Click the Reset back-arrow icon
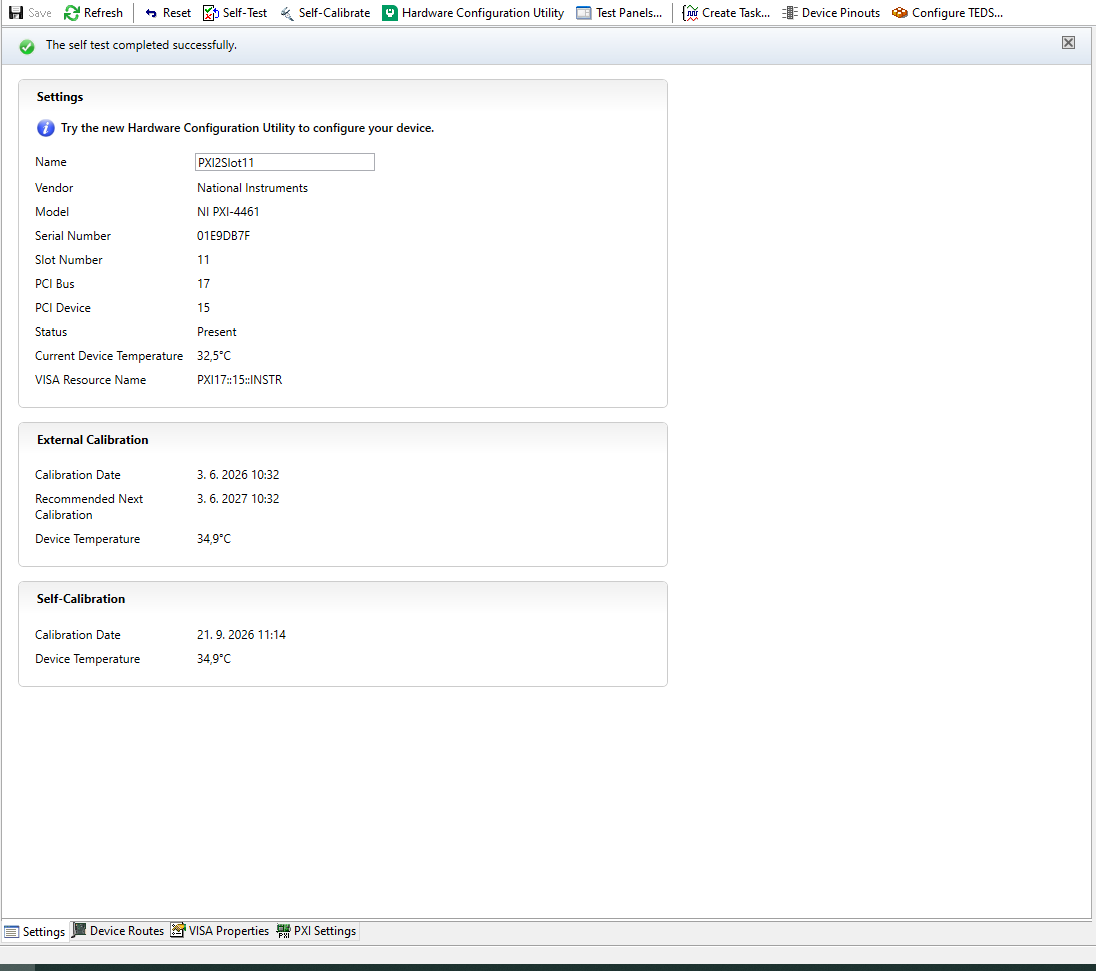Image resolution: width=1096 pixels, height=971 pixels. click(x=151, y=13)
